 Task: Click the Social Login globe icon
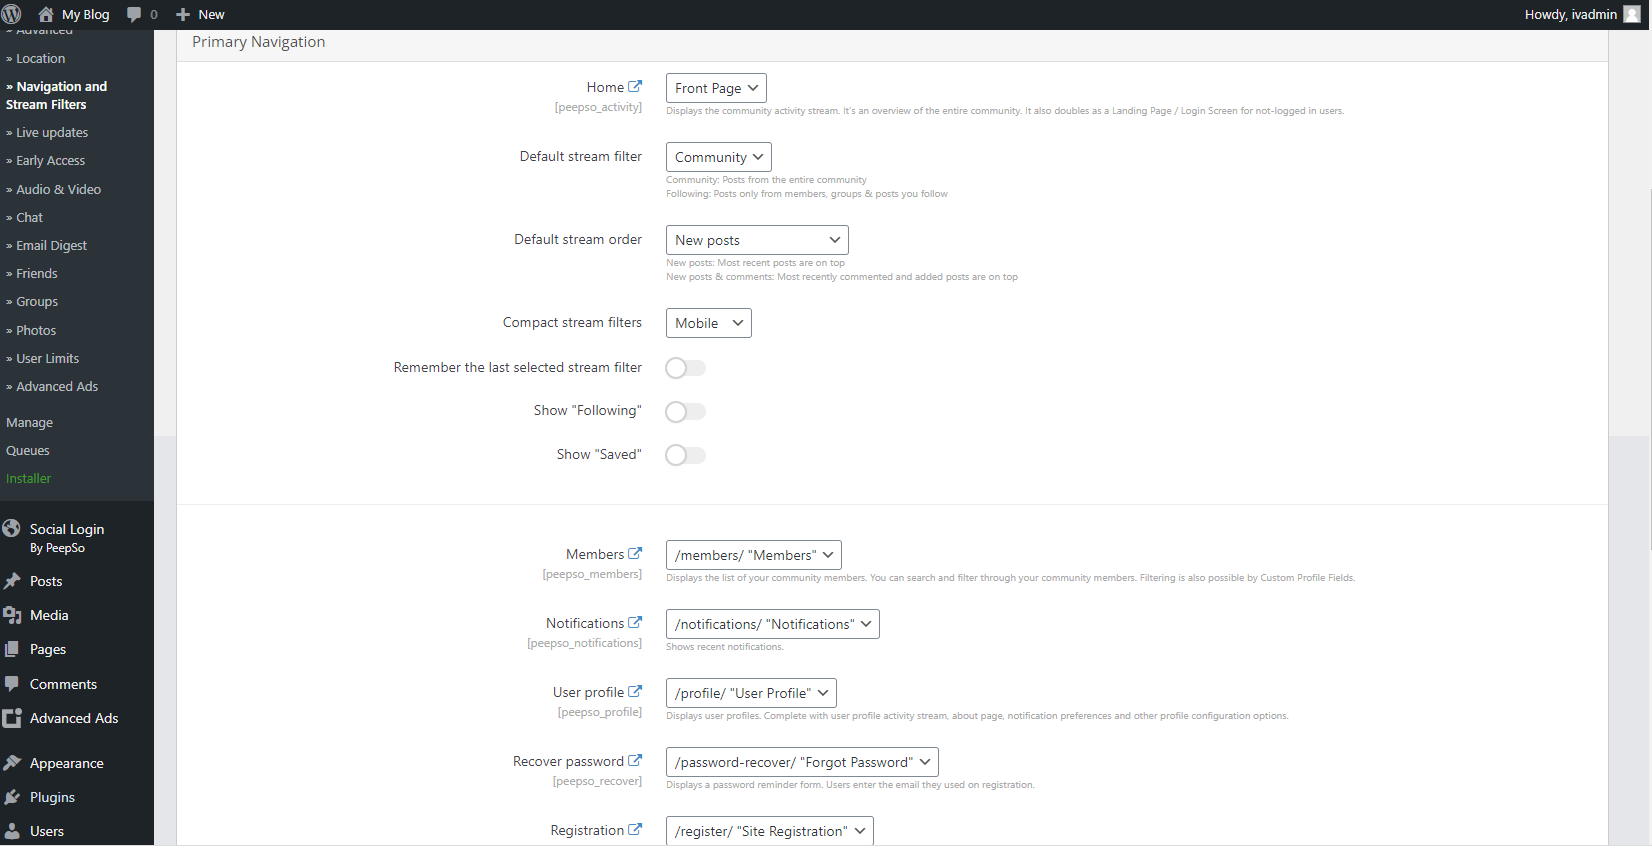(12, 528)
